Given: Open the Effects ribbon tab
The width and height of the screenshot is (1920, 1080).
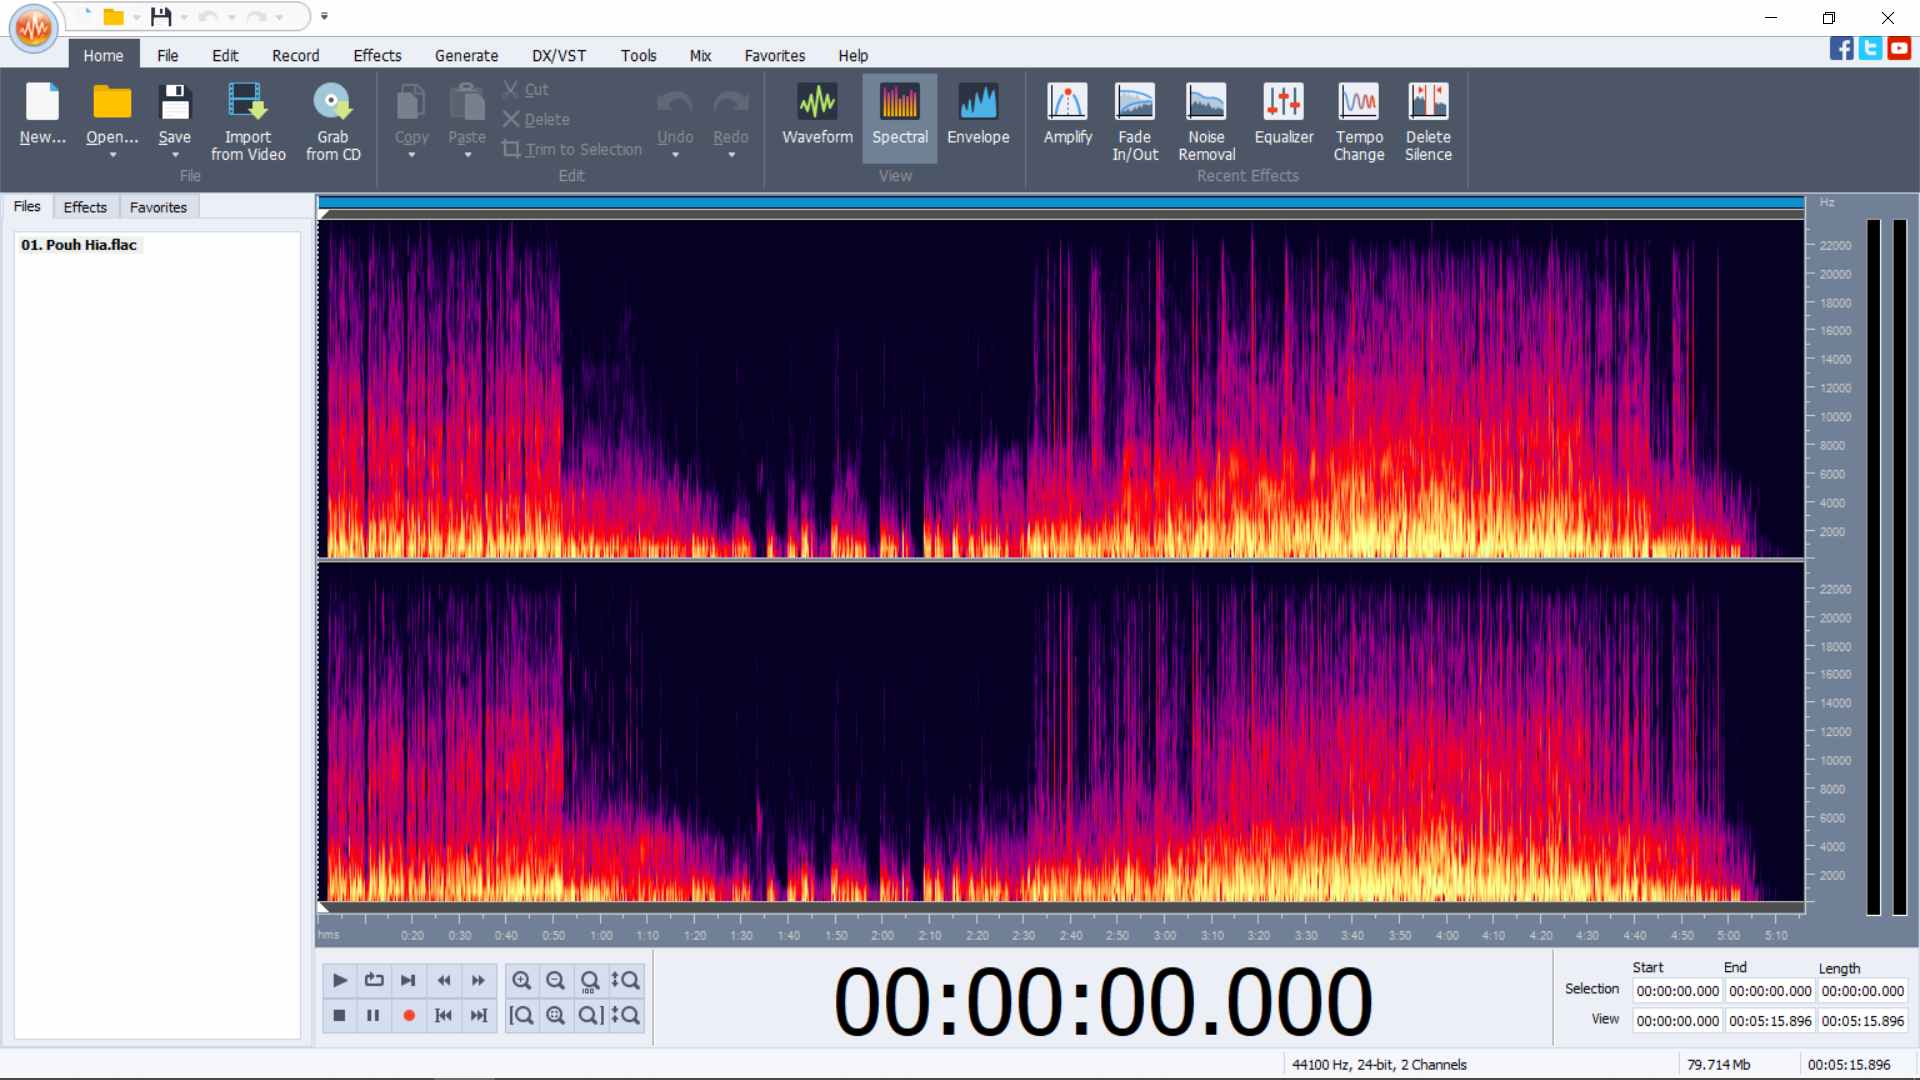Looking at the screenshot, I should (x=377, y=55).
